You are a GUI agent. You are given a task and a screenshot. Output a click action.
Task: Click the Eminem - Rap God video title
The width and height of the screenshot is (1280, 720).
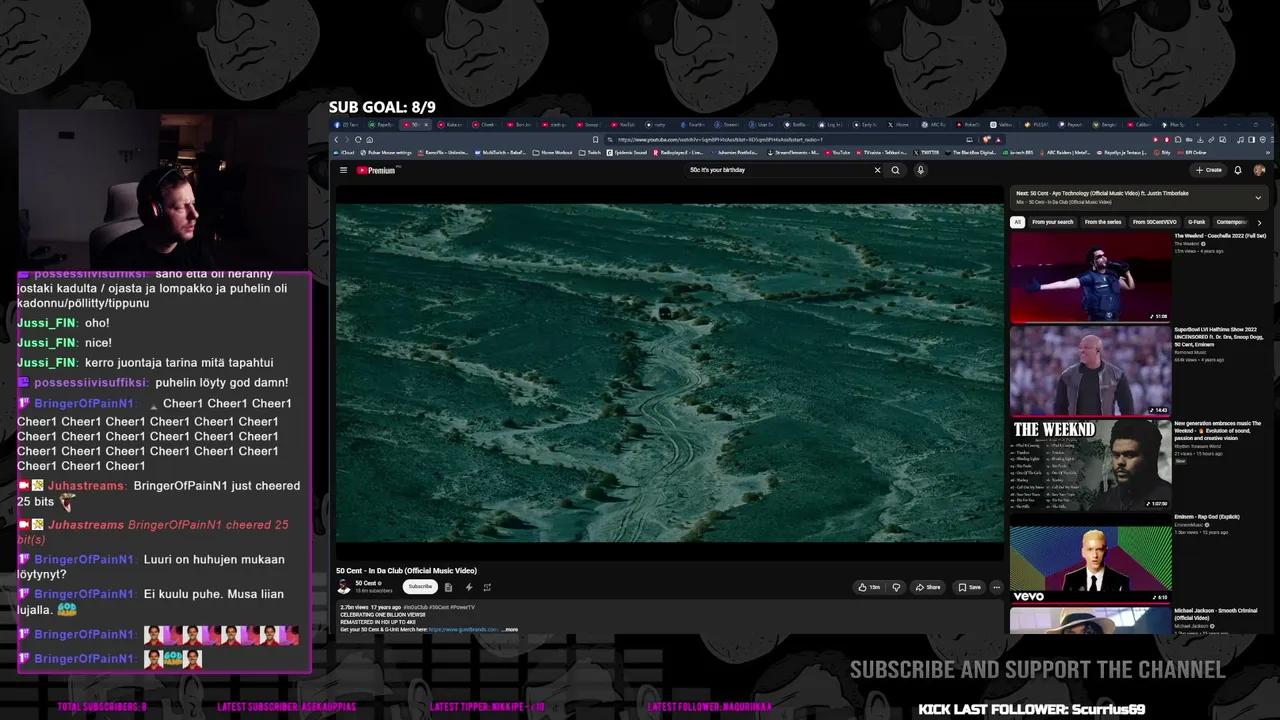point(1207,517)
